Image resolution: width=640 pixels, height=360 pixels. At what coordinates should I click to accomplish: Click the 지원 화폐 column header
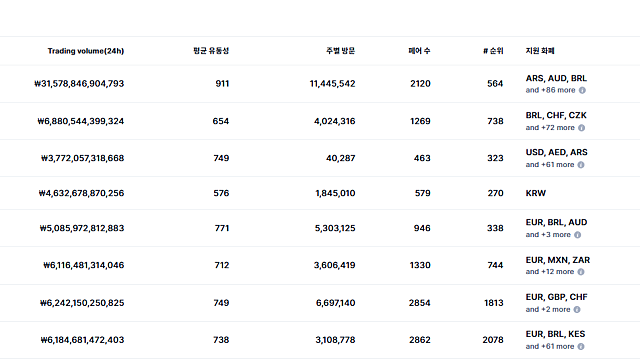coord(540,51)
